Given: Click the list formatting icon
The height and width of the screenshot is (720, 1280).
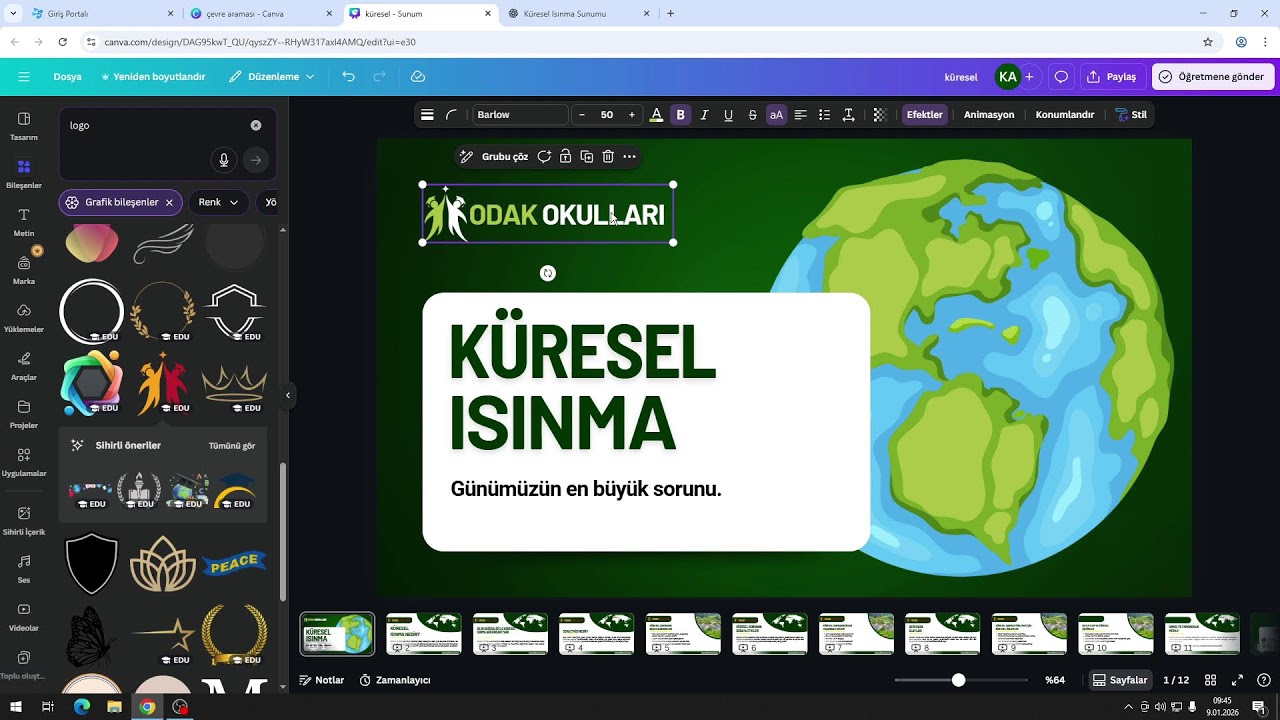Looking at the screenshot, I should point(824,115).
